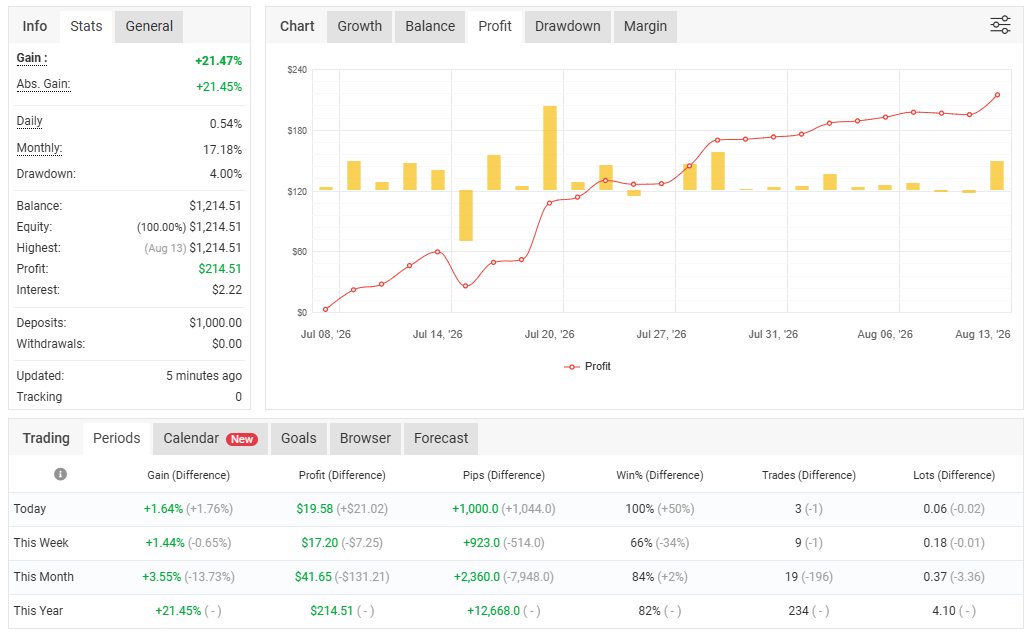Select the This Year row label

pos(38,611)
